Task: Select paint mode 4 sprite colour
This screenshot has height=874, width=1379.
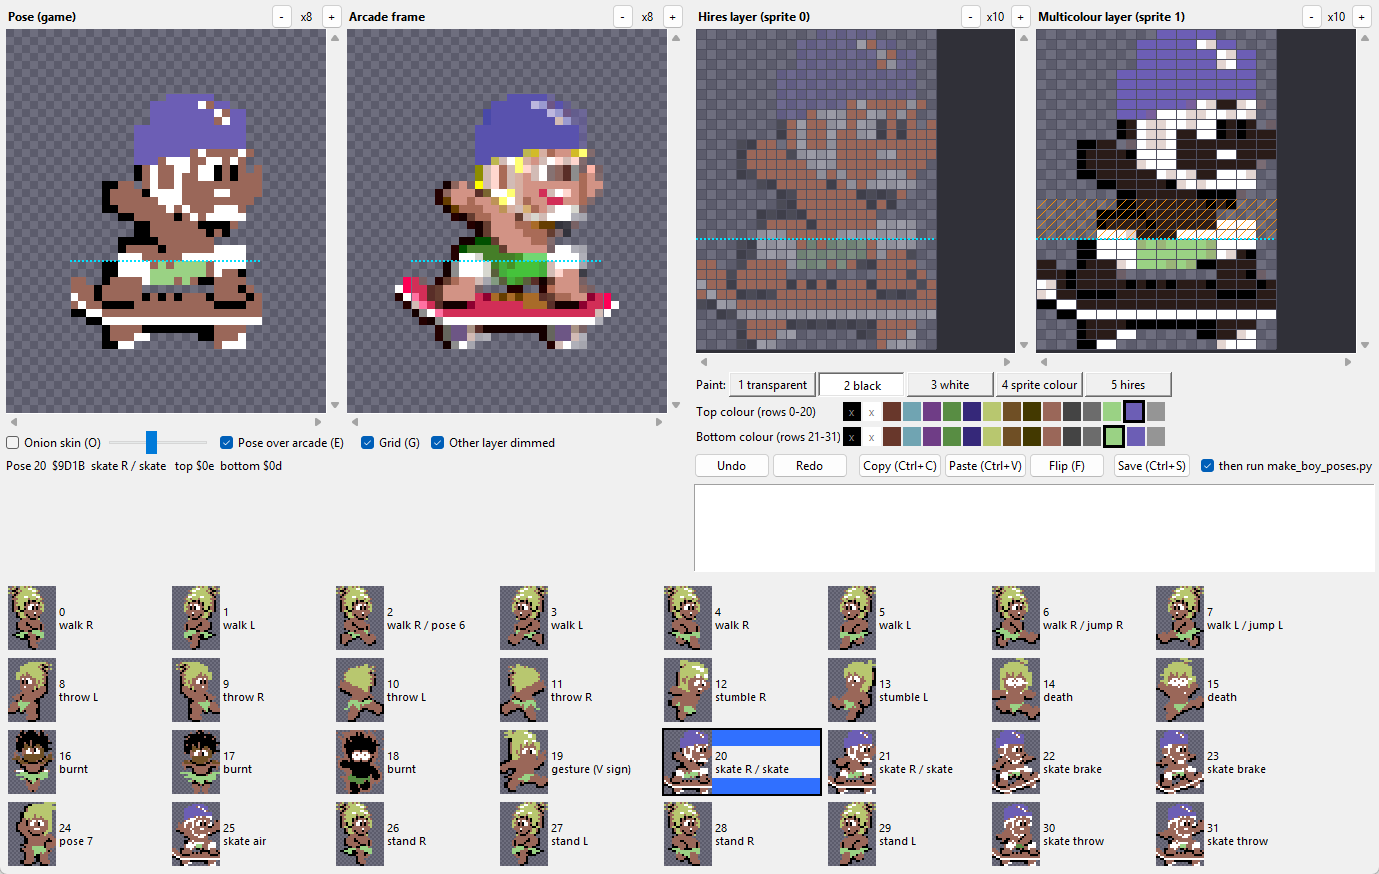Action: [x=1039, y=385]
